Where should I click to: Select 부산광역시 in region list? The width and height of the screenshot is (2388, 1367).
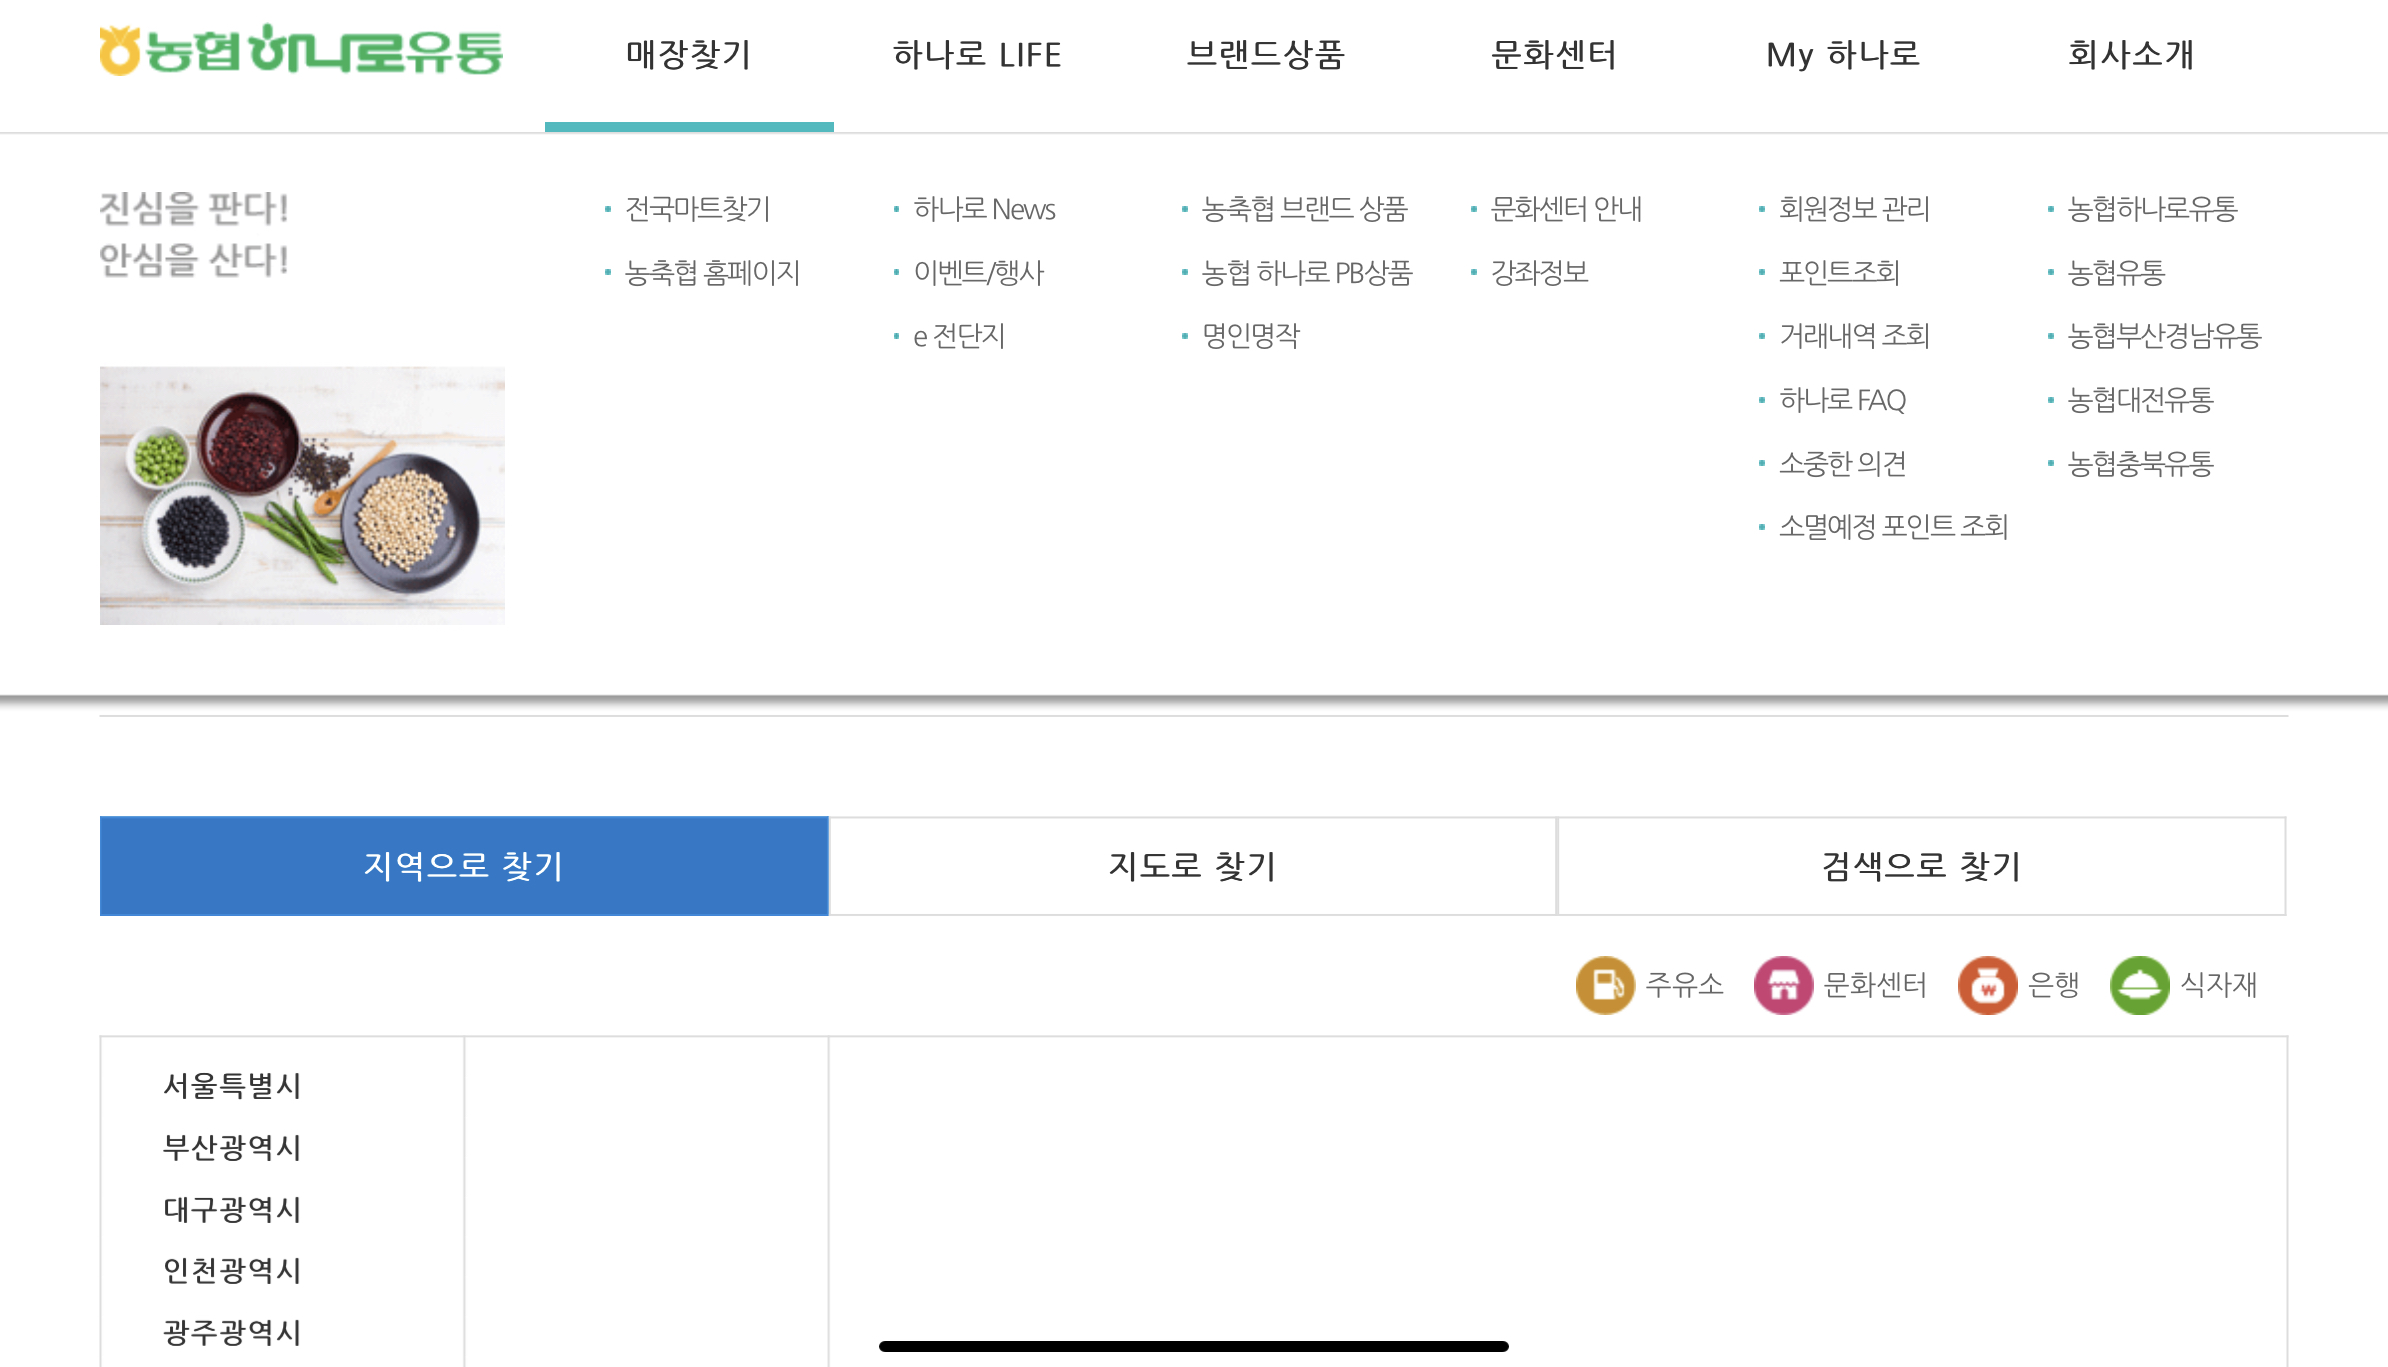click(x=232, y=1148)
